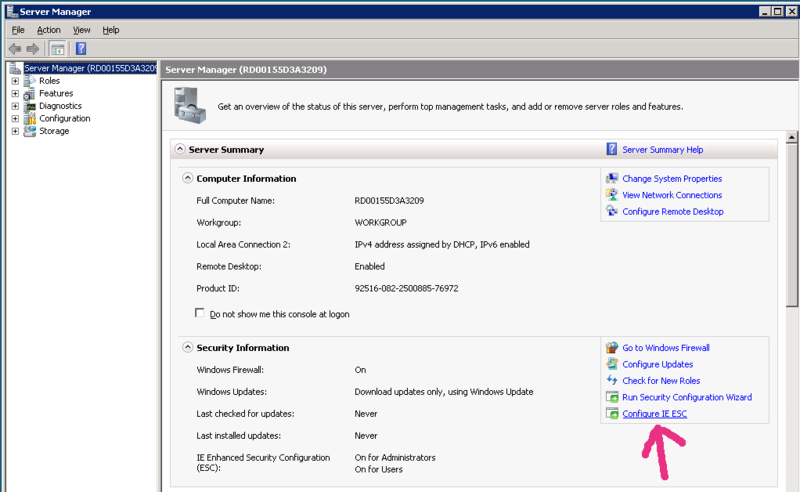Click the Storage node icon
800x492 pixels.
coord(30,131)
